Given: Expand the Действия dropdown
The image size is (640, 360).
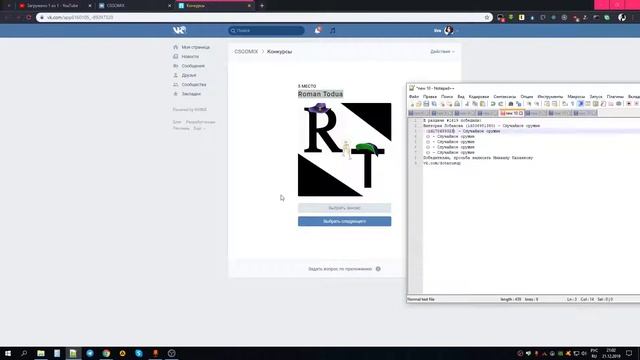Looking at the screenshot, I should [442, 51].
